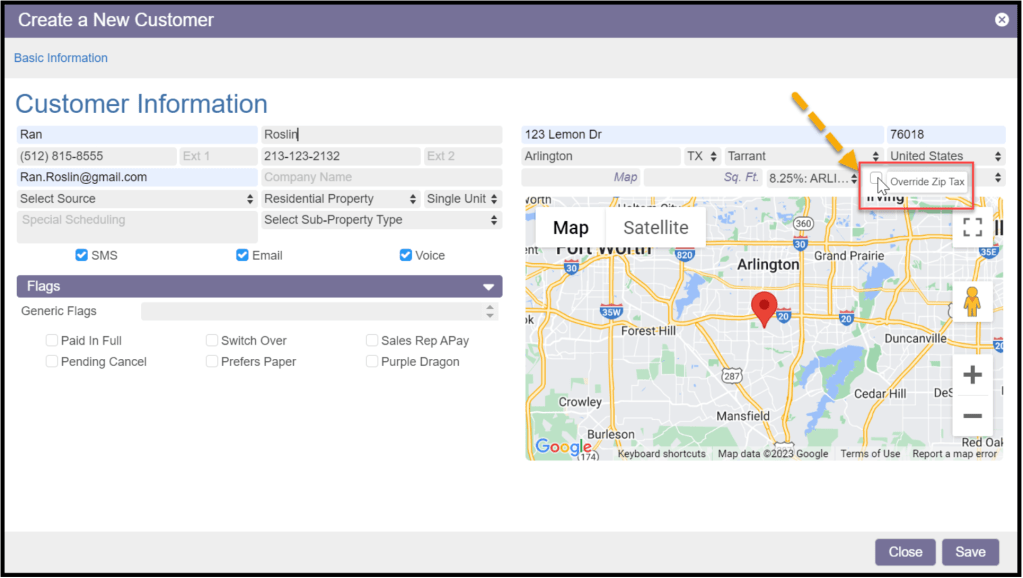Screen dimensions: 1023x578
Task: Click the Google logo on the map
Action: [563, 447]
